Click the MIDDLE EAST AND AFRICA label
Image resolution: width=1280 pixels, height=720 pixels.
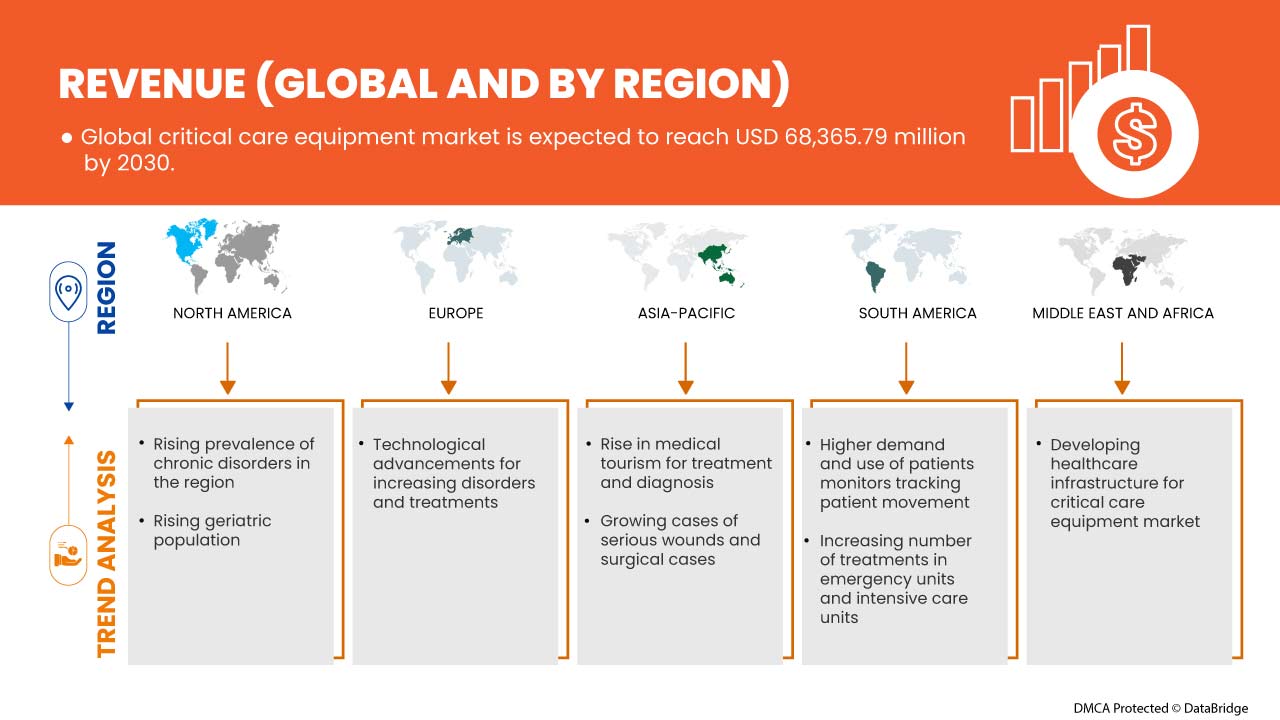[1122, 313]
